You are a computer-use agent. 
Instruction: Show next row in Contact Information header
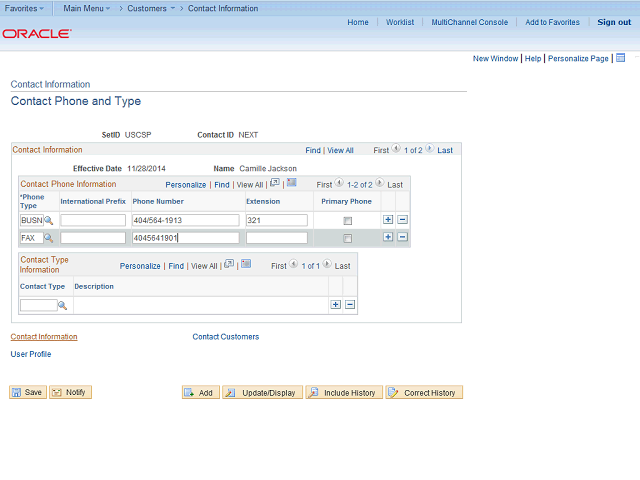pos(429,149)
